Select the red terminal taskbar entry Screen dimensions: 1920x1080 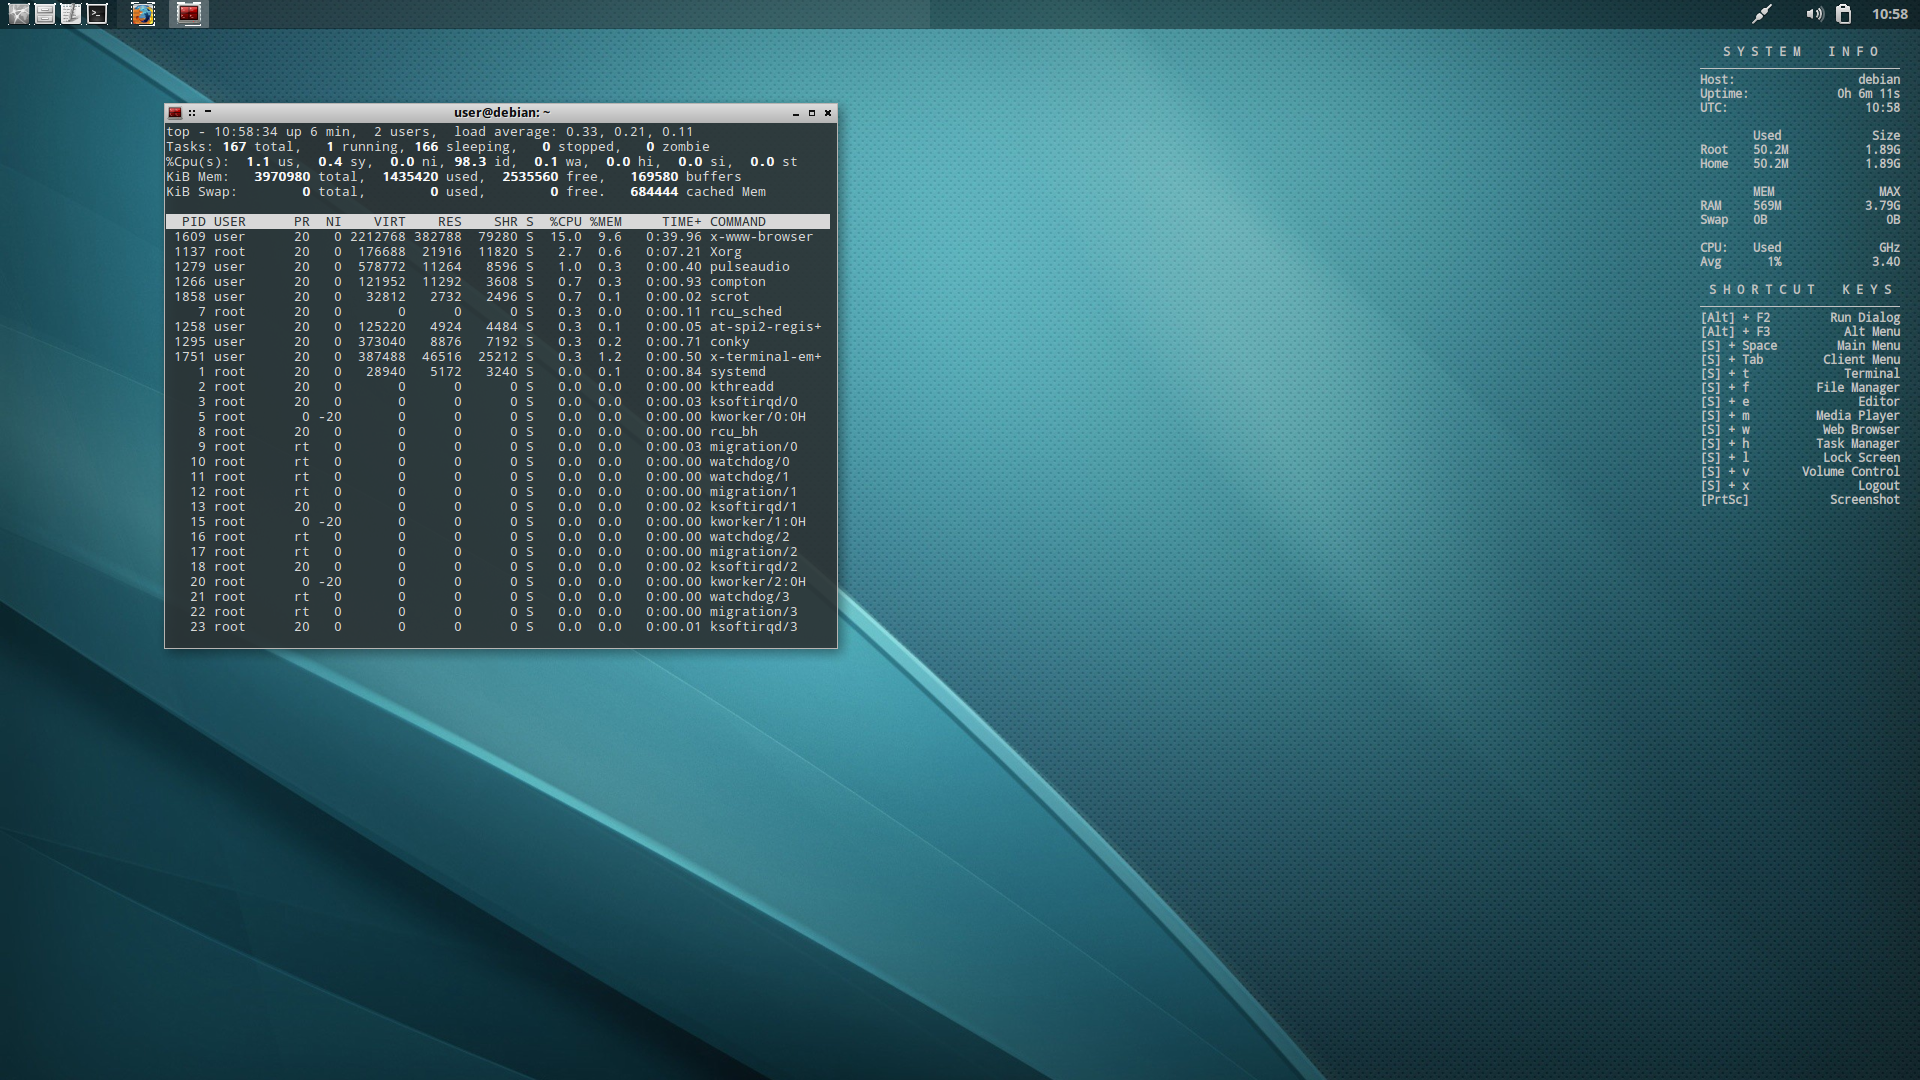(x=189, y=14)
